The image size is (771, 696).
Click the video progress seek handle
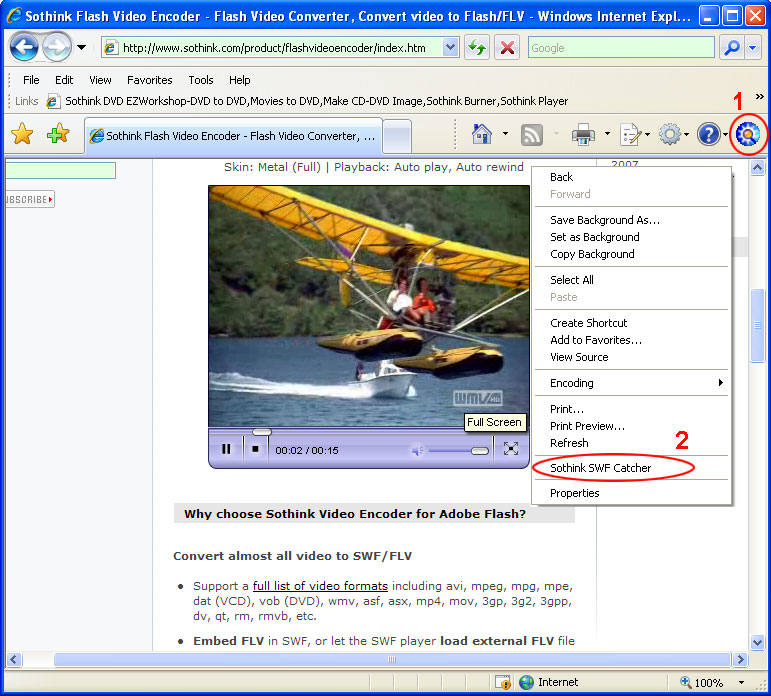click(x=262, y=432)
